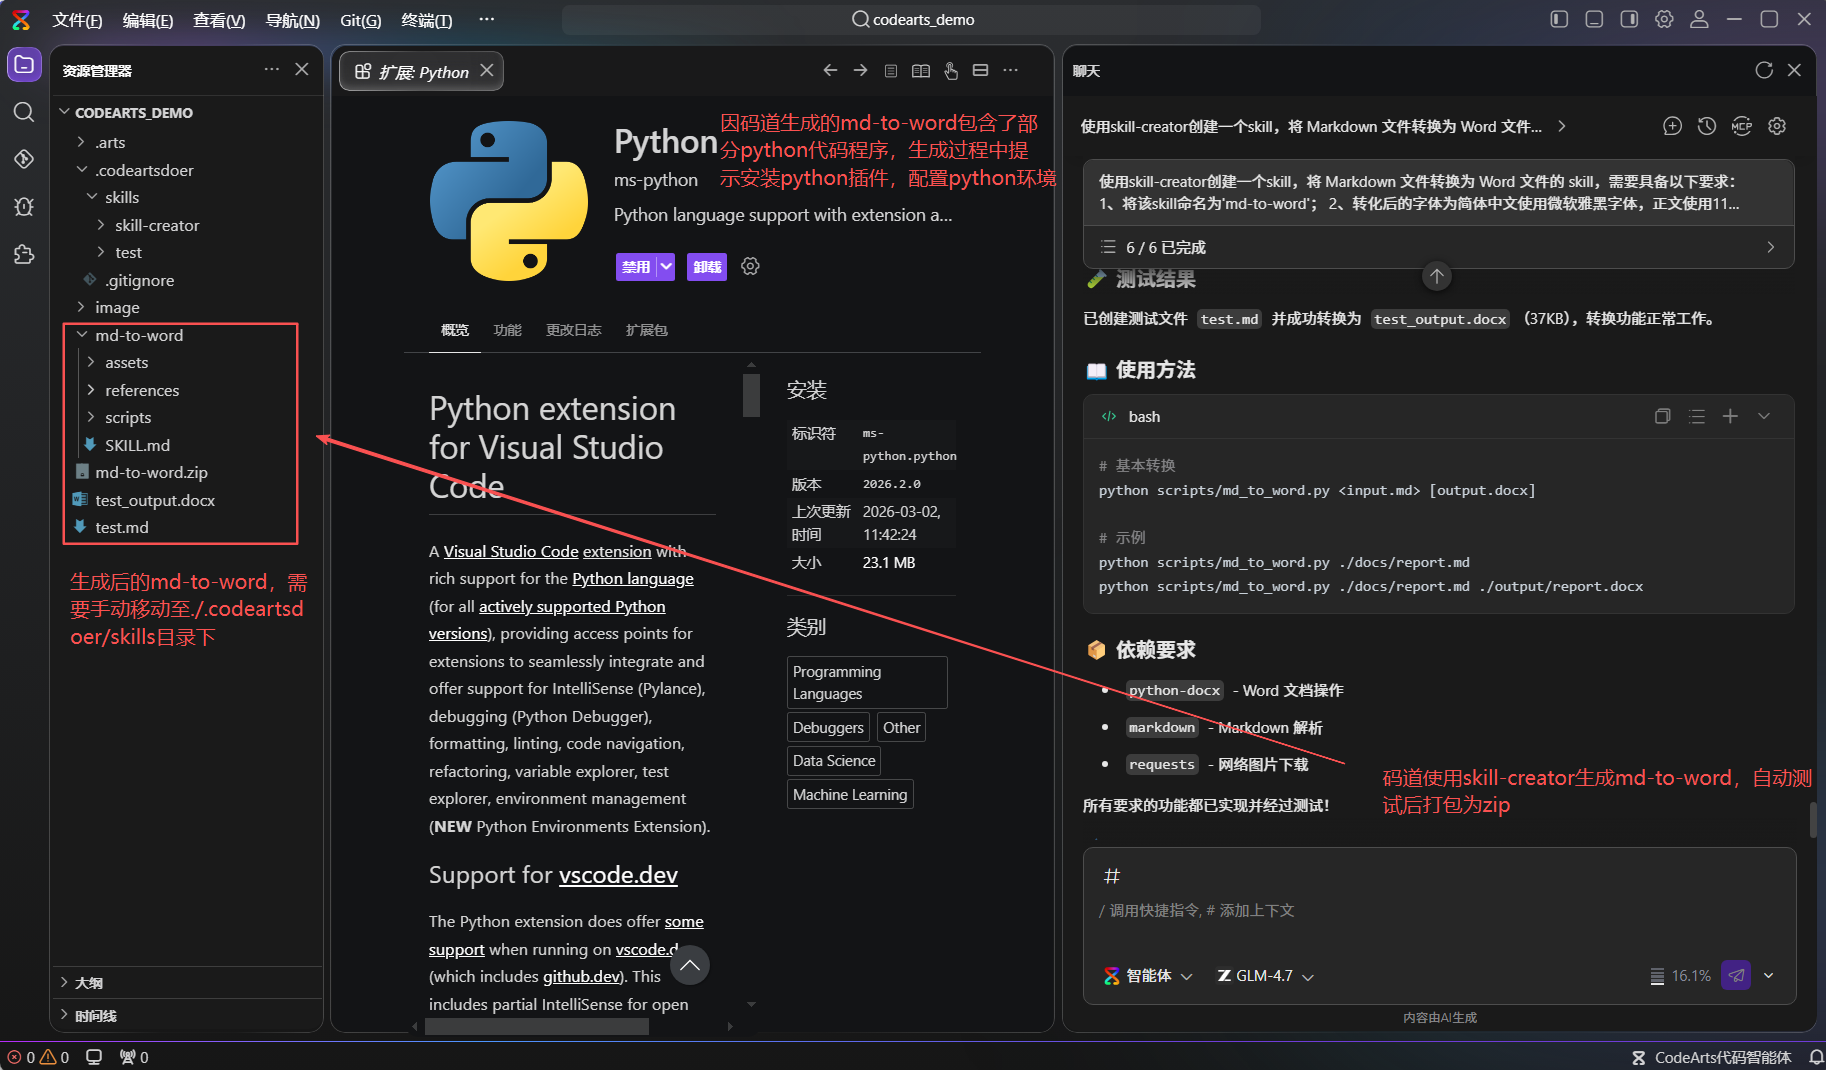Click the Data Science category tag

click(x=834, y=761)
